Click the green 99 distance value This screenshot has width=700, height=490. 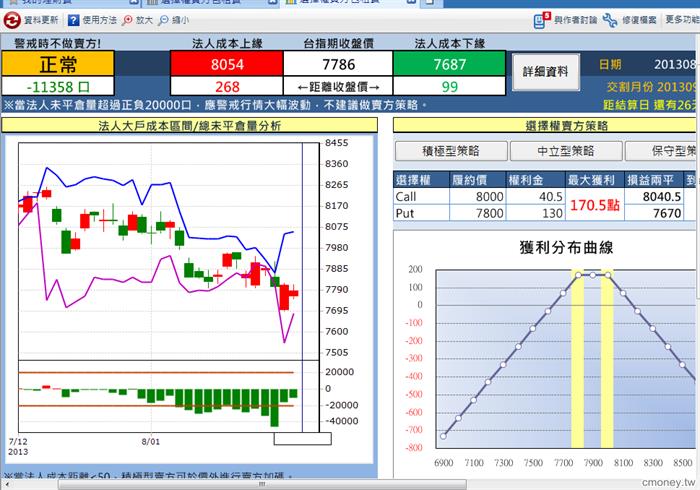[x=449, y=87]
